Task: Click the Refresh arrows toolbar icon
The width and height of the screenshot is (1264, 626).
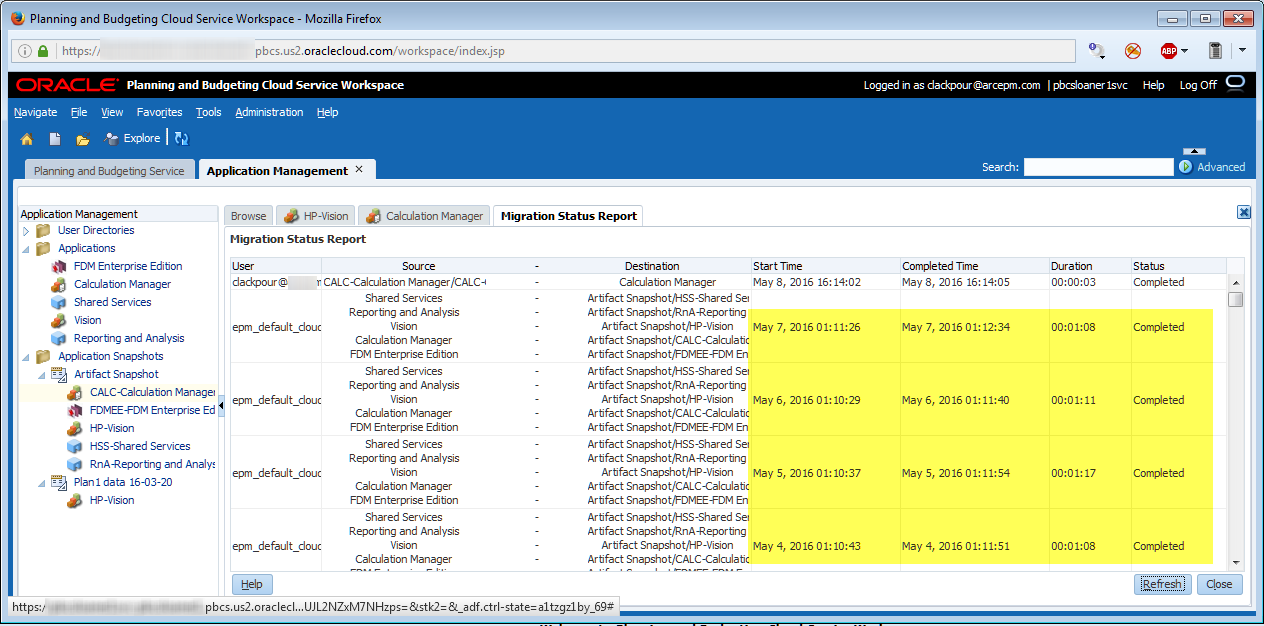Action: click(x=181, y=139)
